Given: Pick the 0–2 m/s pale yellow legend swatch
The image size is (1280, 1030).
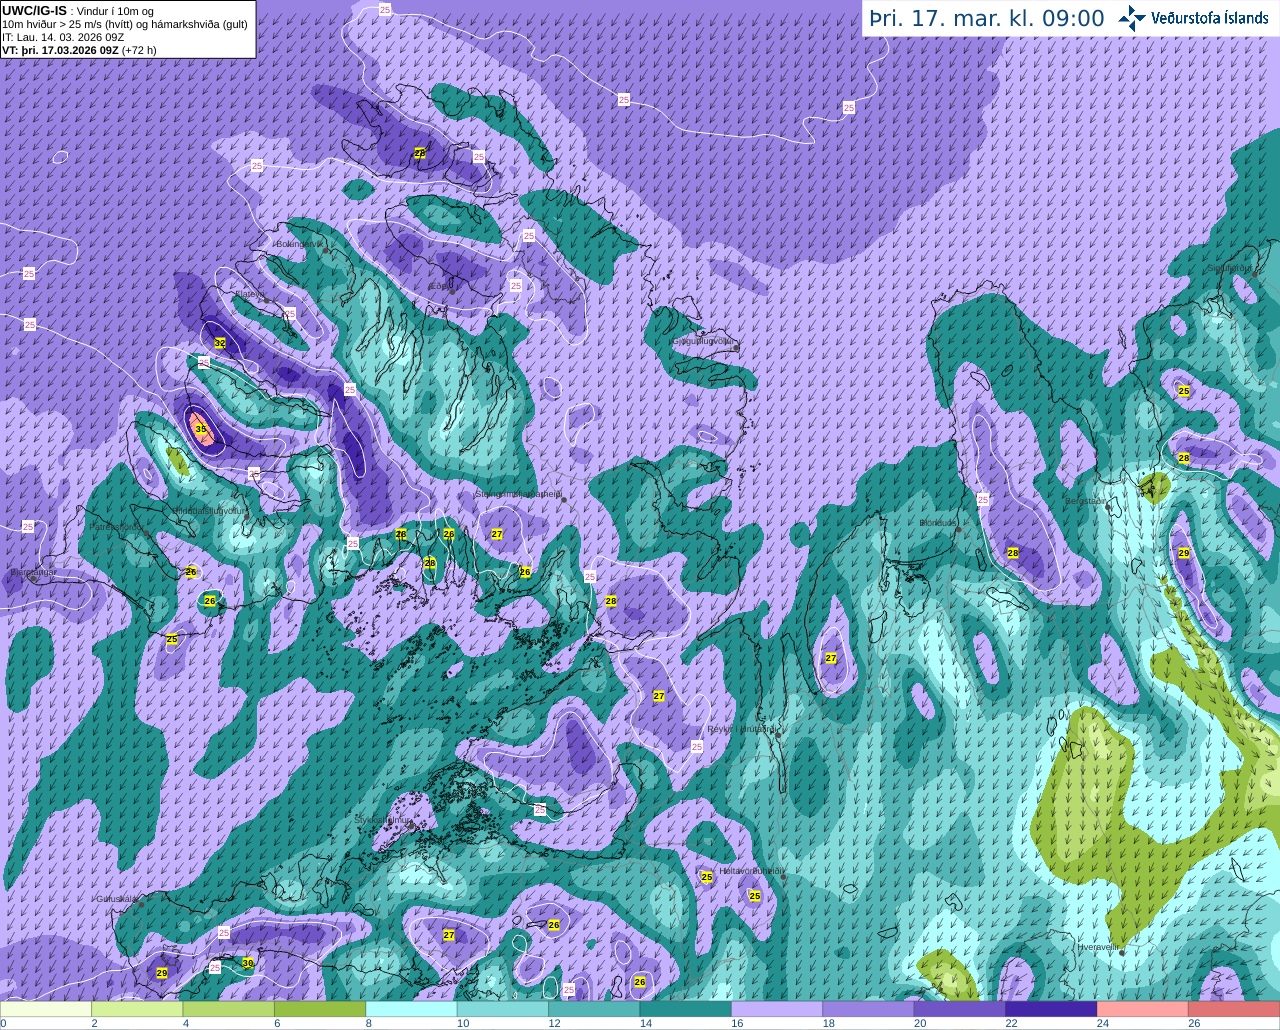Looking at the screenshot, I should click(46, 1009).
